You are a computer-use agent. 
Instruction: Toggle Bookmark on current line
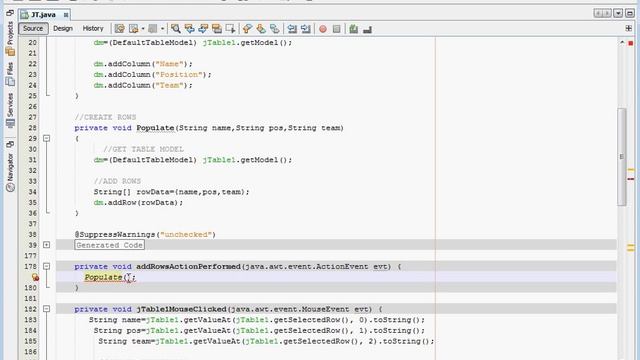pos(275,29)
